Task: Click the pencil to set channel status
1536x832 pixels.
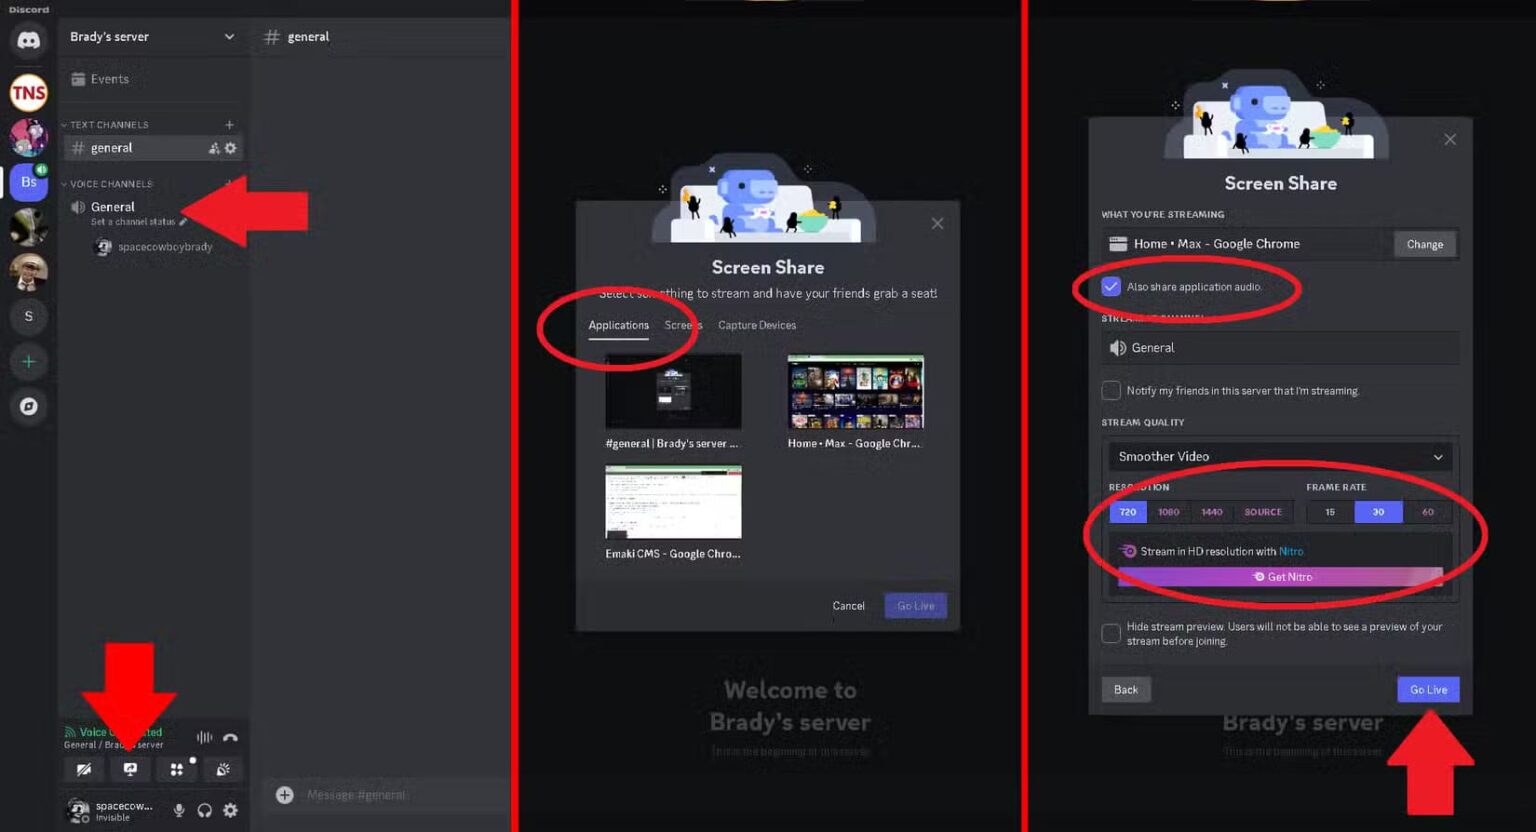Action: 183,222
